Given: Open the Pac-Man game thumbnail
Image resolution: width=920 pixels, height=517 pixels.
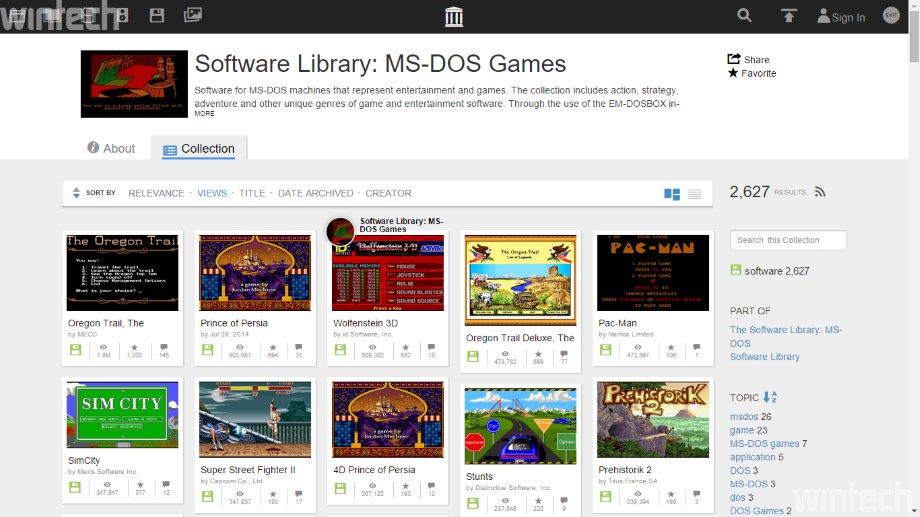Looking at the screenshot, I should coord(653,273).
